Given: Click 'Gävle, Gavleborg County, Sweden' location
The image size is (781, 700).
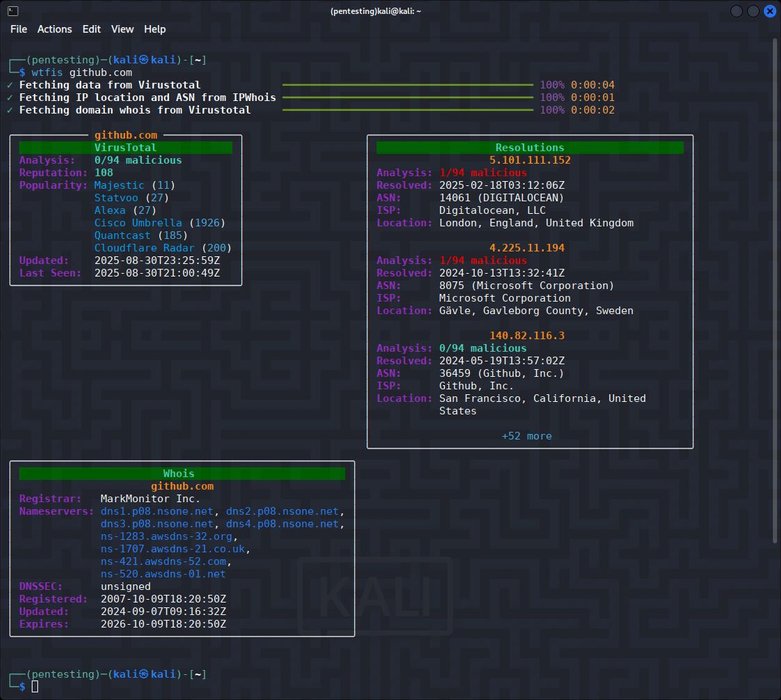Looking at the screenshot, I should [536, 310].
